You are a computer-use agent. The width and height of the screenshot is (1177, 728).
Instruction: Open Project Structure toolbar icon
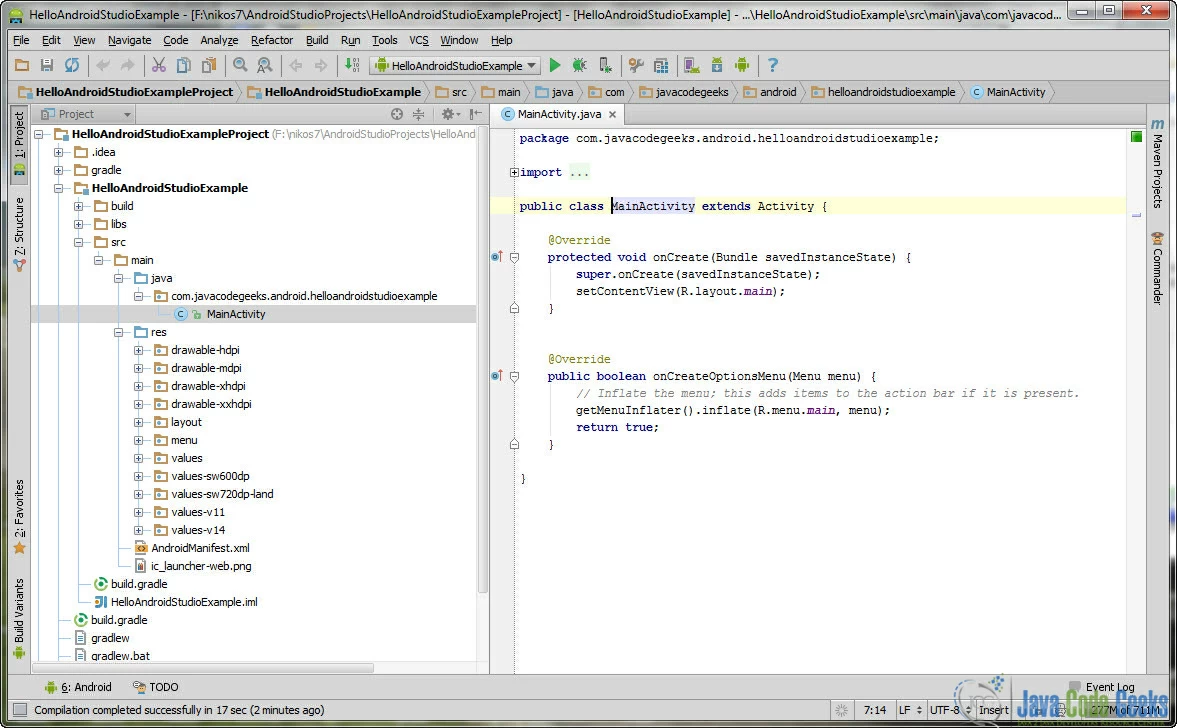tap(661, 65)
